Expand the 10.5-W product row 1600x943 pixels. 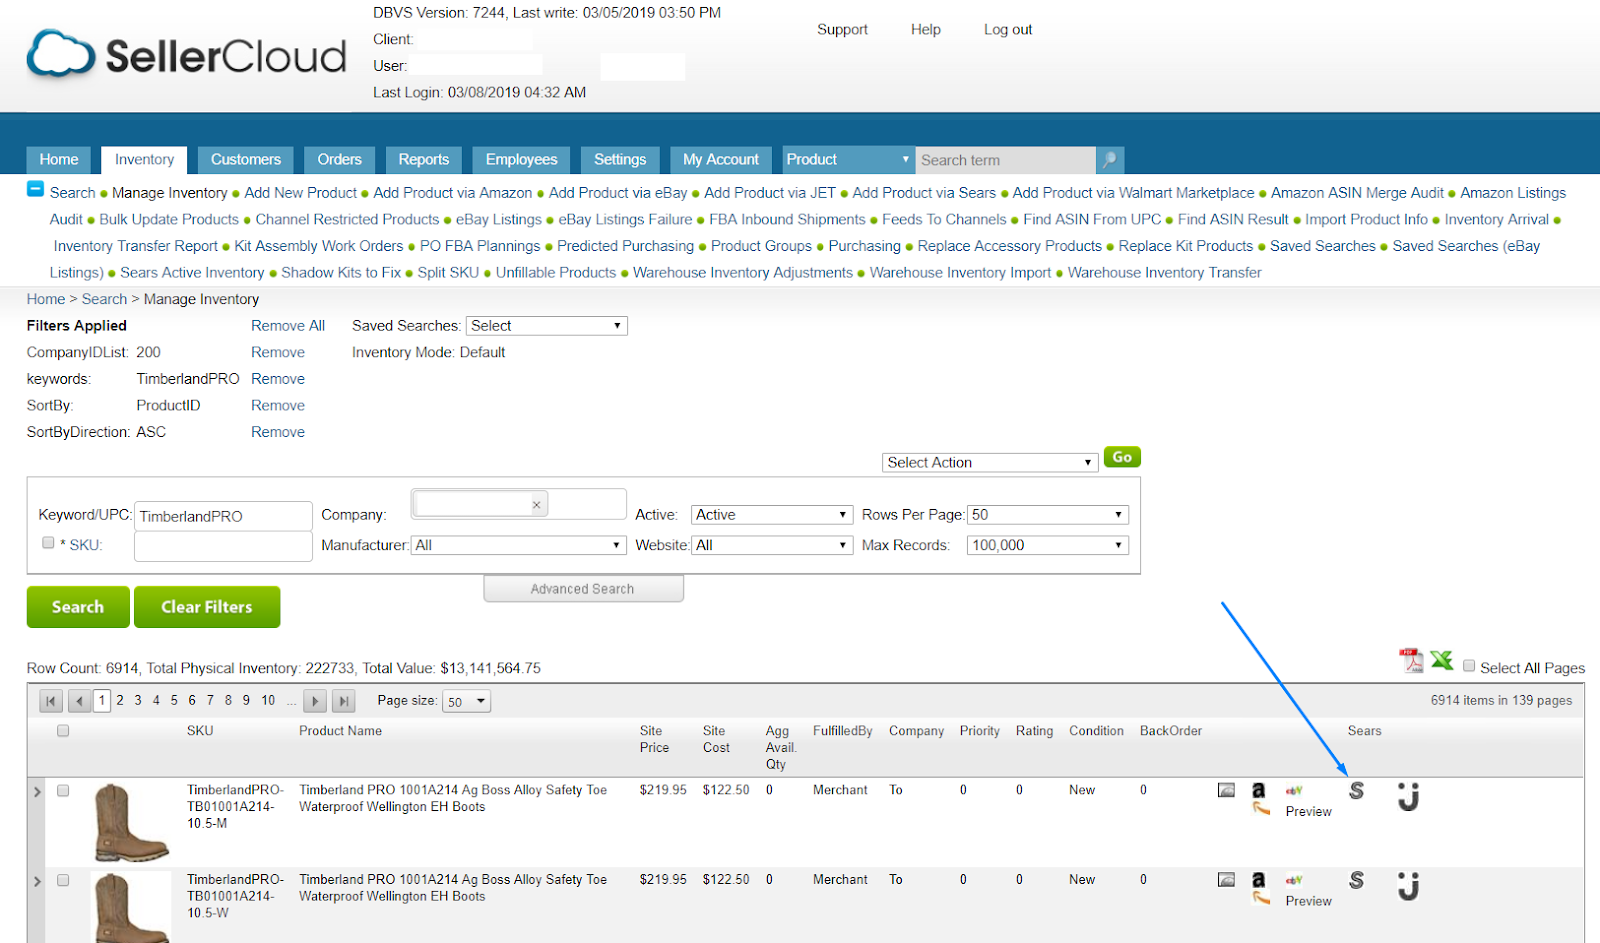click(37, 882)
